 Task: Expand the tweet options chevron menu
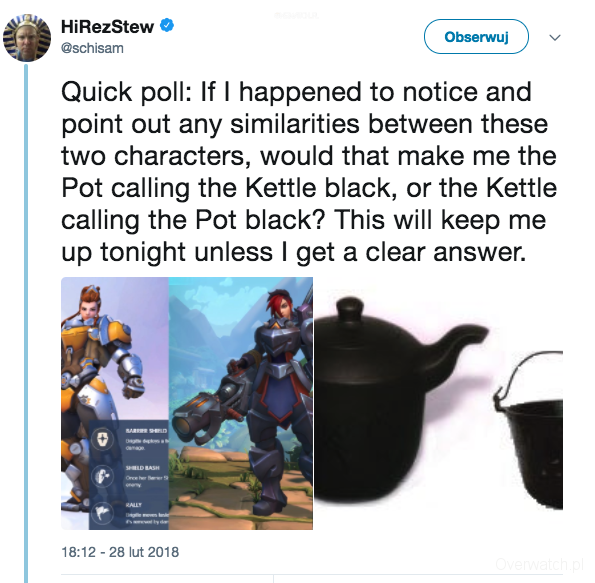click(x=555, y=37)
